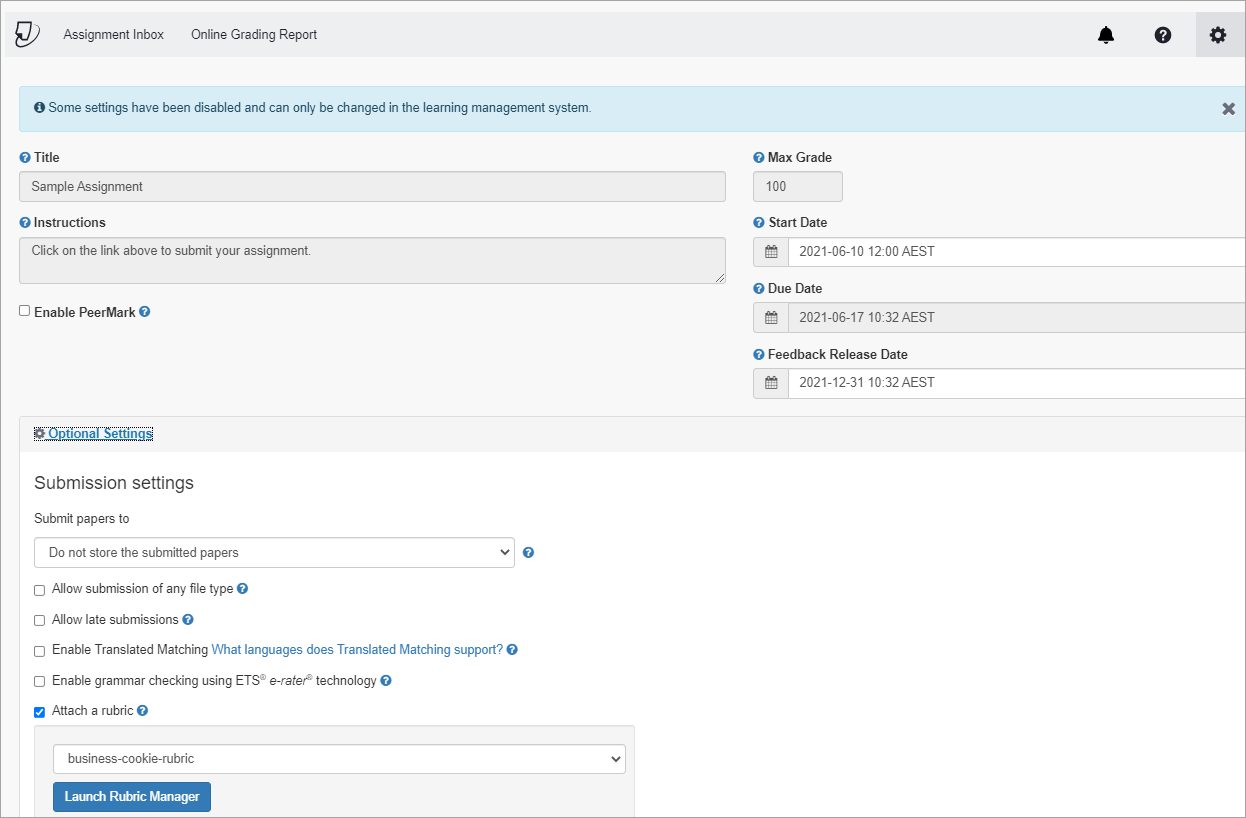Screen dimensions: 1246x818
Task: Click help icon after Allow late submissions
Action: [188, 620]
